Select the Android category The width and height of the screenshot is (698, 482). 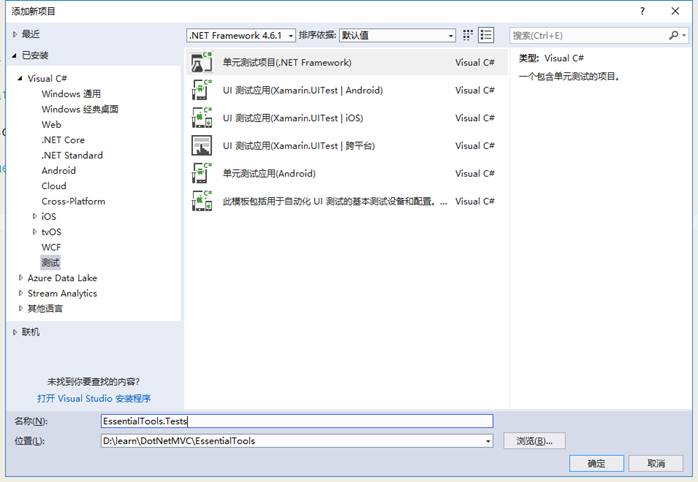point(58,170)
